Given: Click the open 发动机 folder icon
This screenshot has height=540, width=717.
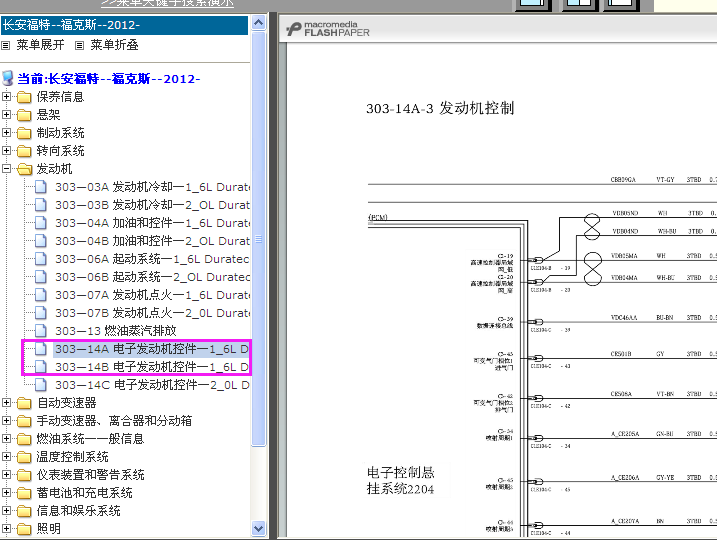Looking at the screenshot, I should [x=24, y=169].
